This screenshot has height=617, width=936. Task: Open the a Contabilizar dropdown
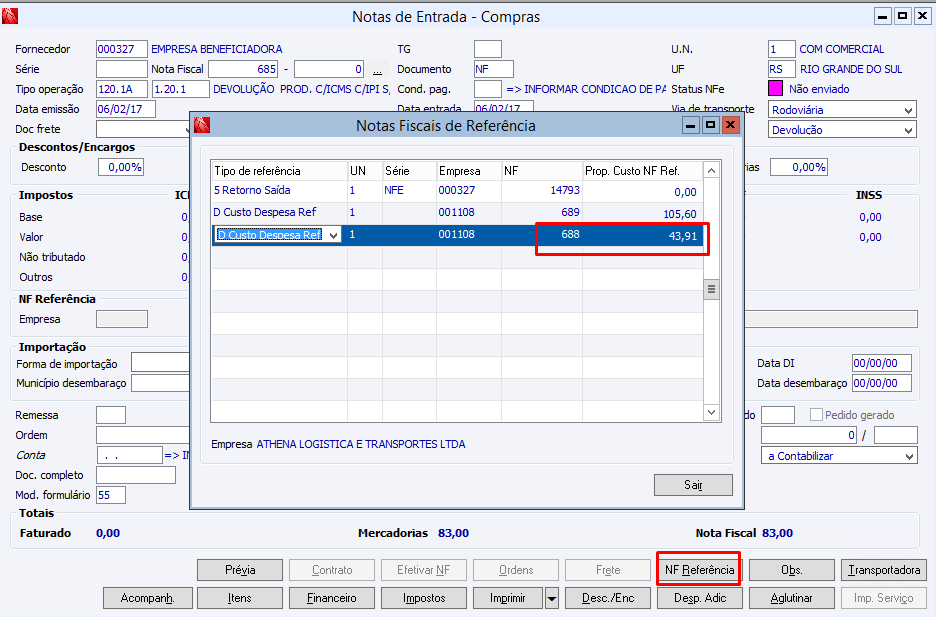click(x=909, y=456)
